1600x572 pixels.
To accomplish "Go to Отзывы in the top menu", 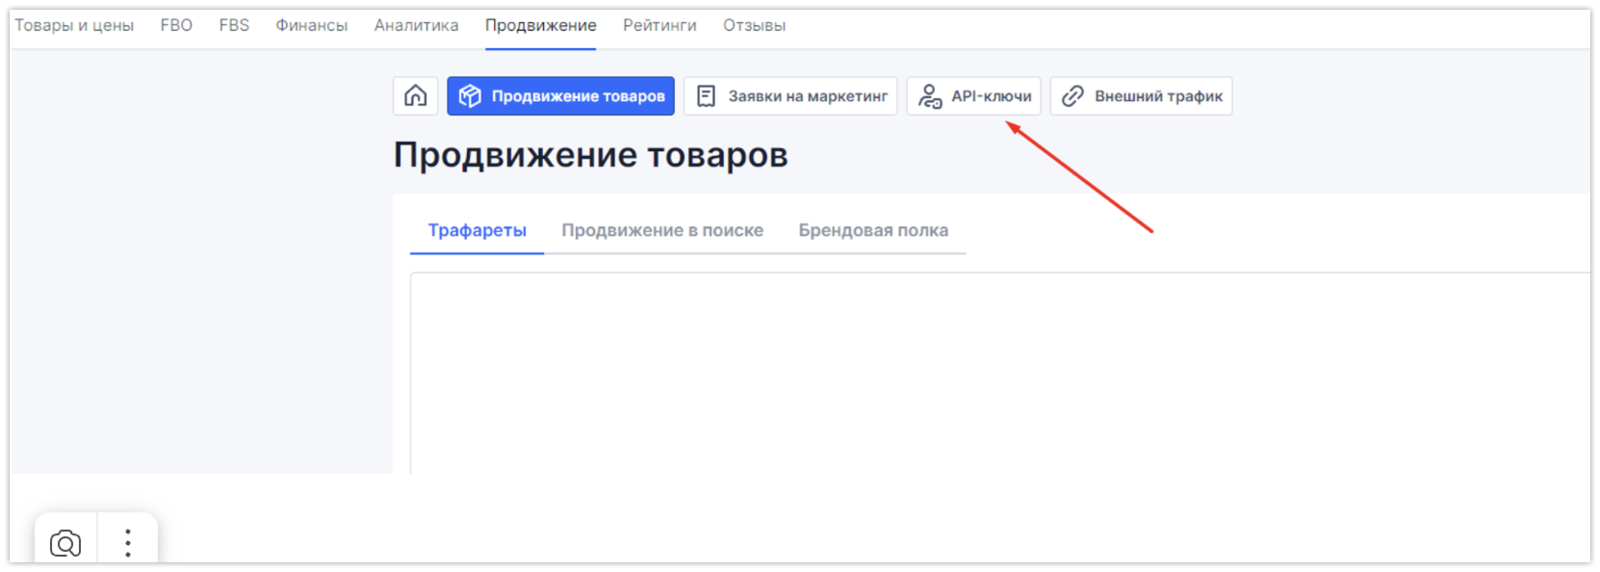I will pyautogui.click(x=754, y=25).
